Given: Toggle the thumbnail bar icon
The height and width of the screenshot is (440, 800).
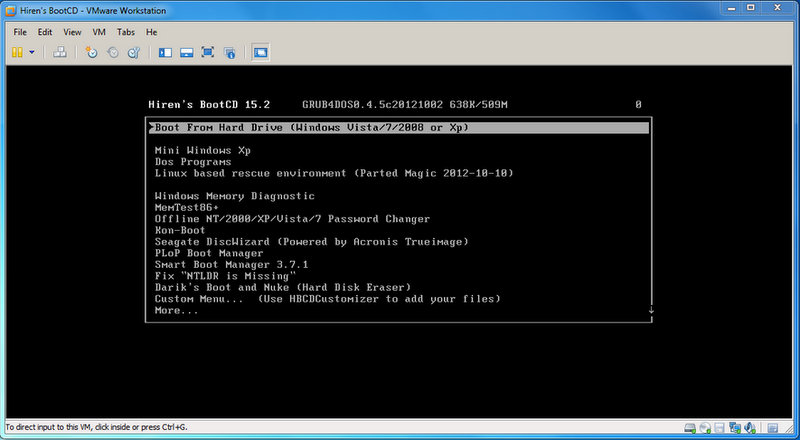Looking at the screenshot, I should click(x=186, y=52).
